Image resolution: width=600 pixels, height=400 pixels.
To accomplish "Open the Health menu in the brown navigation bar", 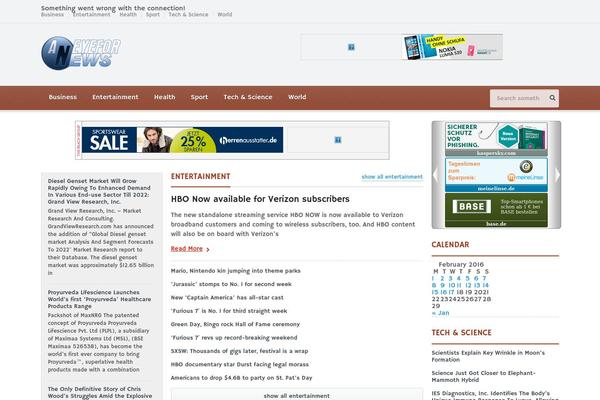I will tap(165, 97).
